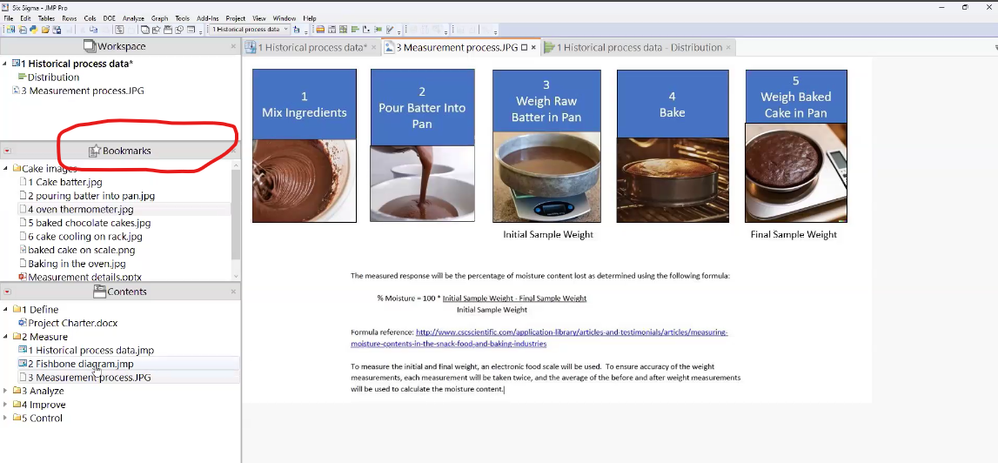Expand the 4 Improve folder
The width and height of the screenshot is (998, 463).
point(6,404)
